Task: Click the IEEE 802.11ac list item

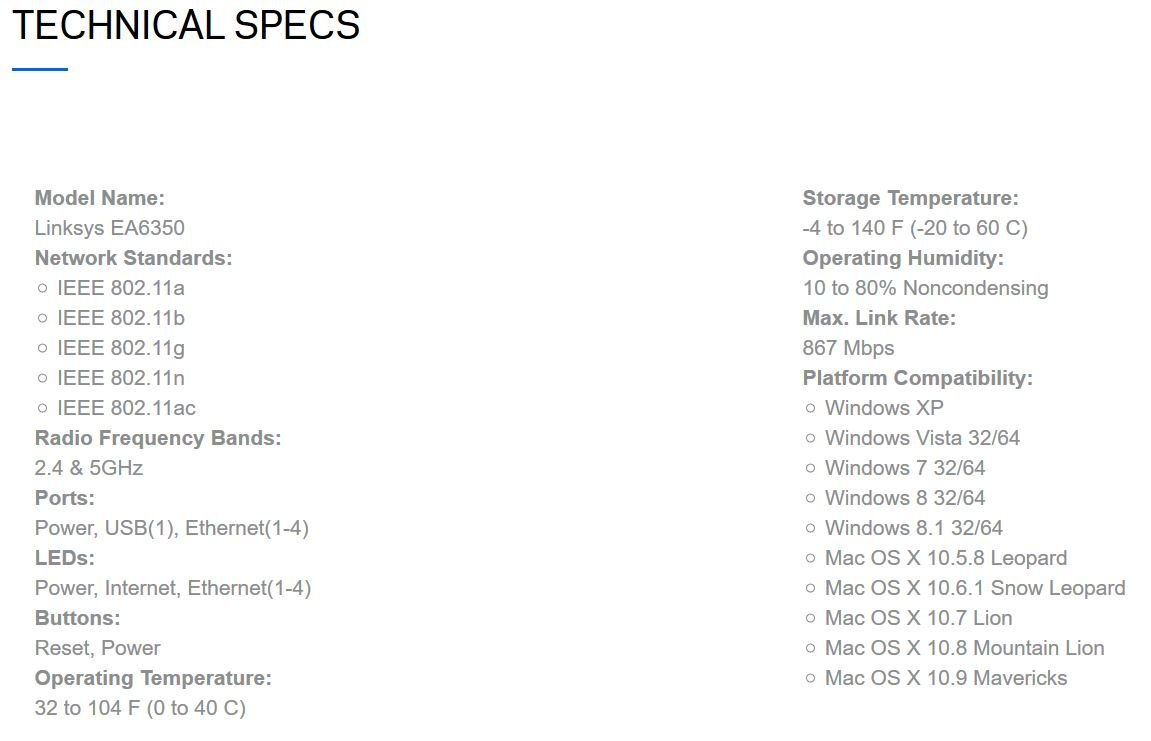Action: coord(126,408)
